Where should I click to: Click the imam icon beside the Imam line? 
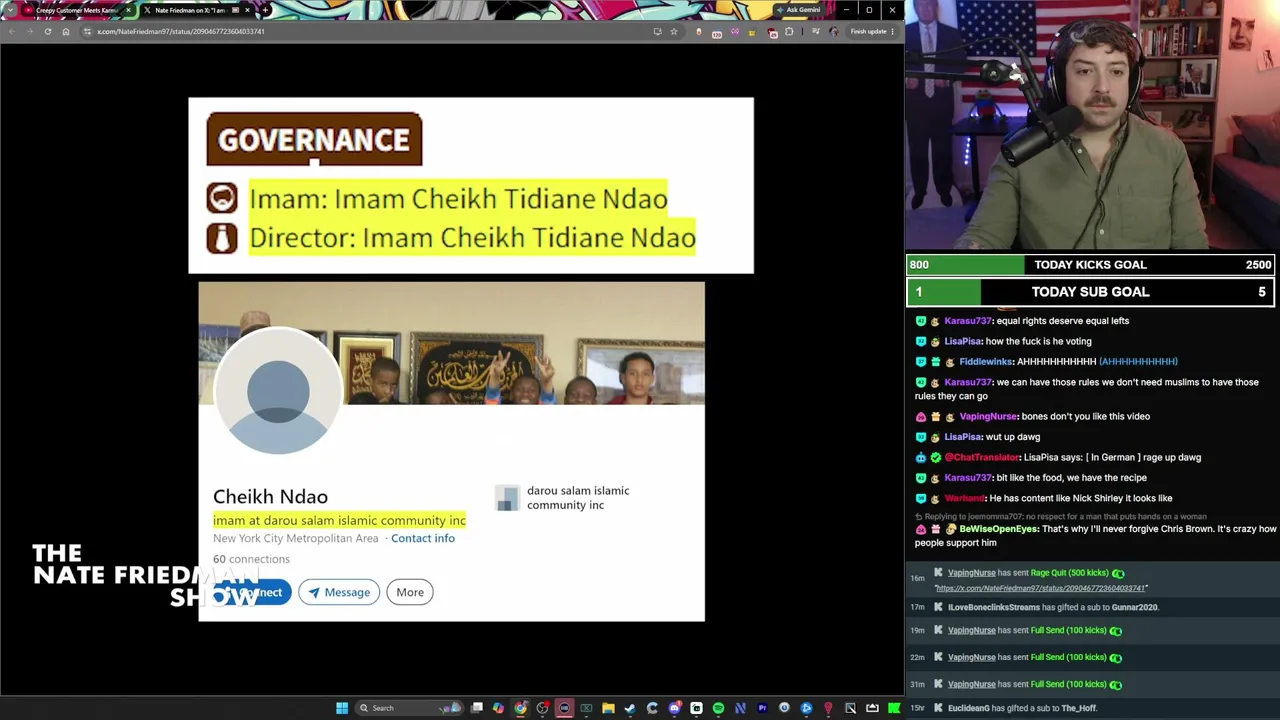pos(222,198)
